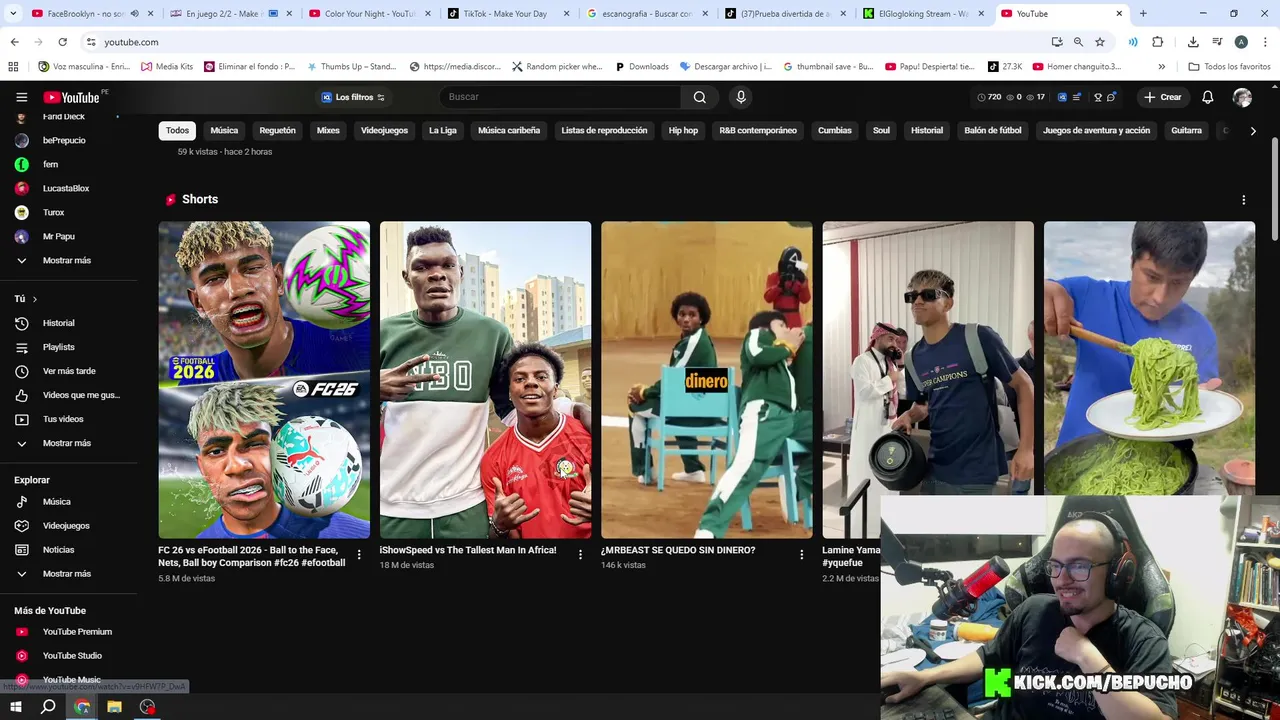Expand the Explorar section Mostrar más

(x=67, y=574)
